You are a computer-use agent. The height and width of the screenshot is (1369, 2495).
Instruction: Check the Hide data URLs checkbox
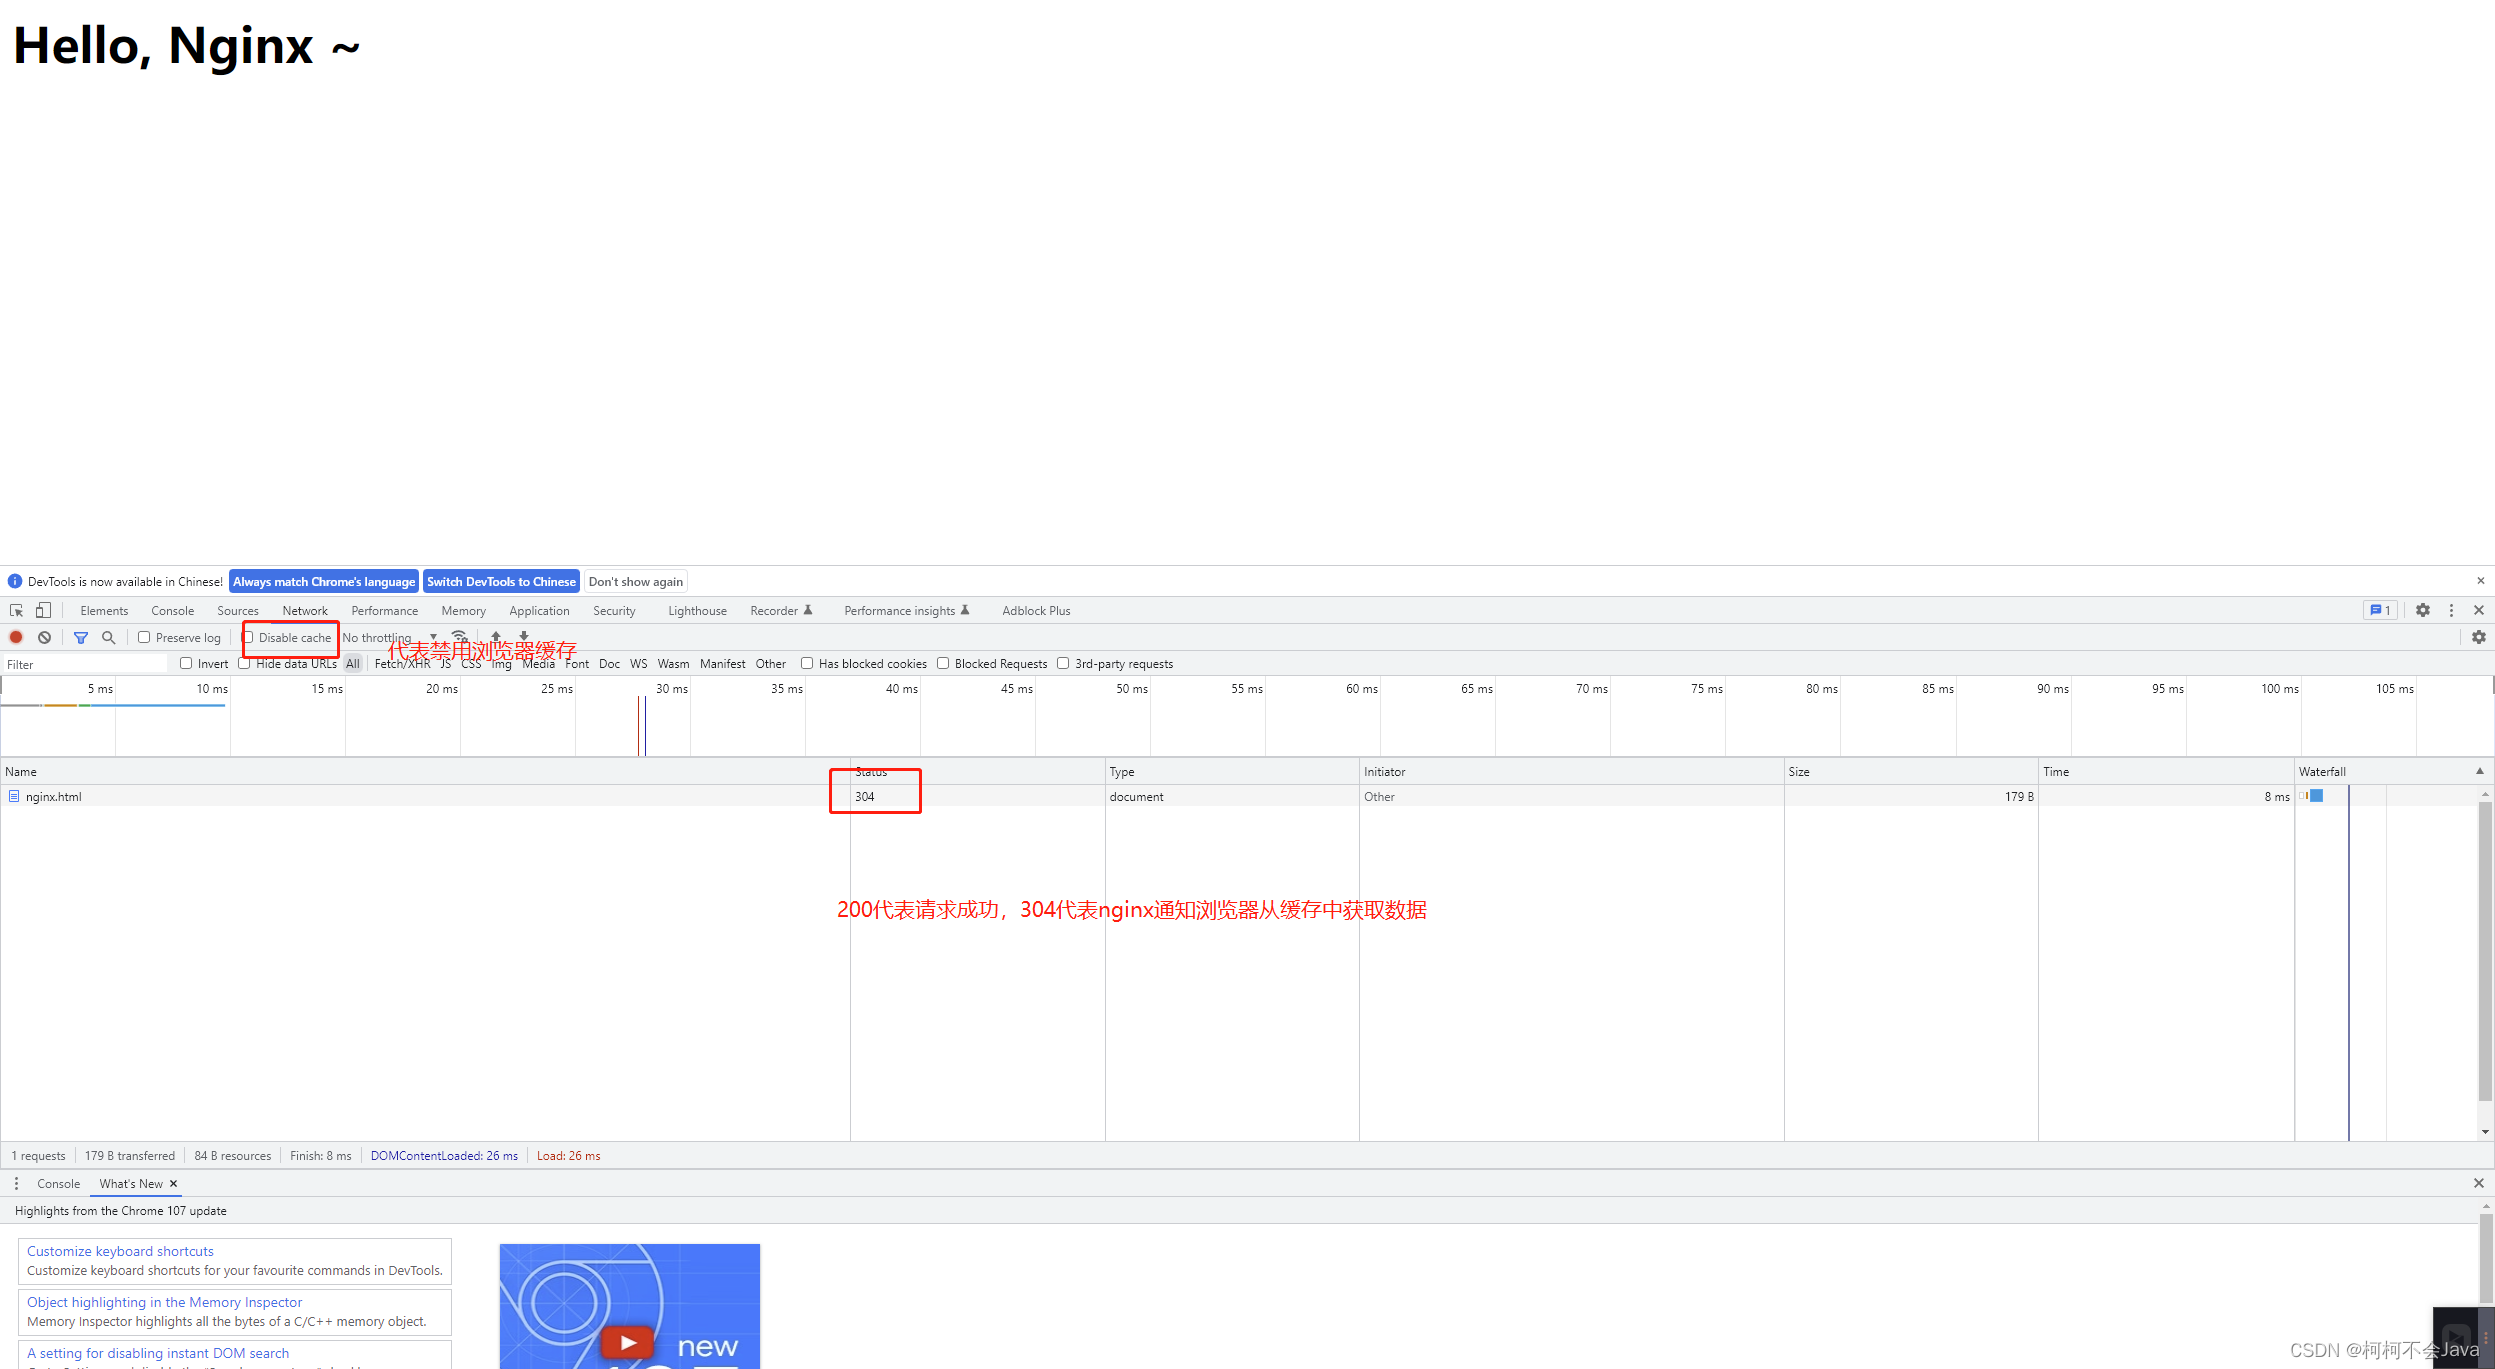click(x=244, y=663)
